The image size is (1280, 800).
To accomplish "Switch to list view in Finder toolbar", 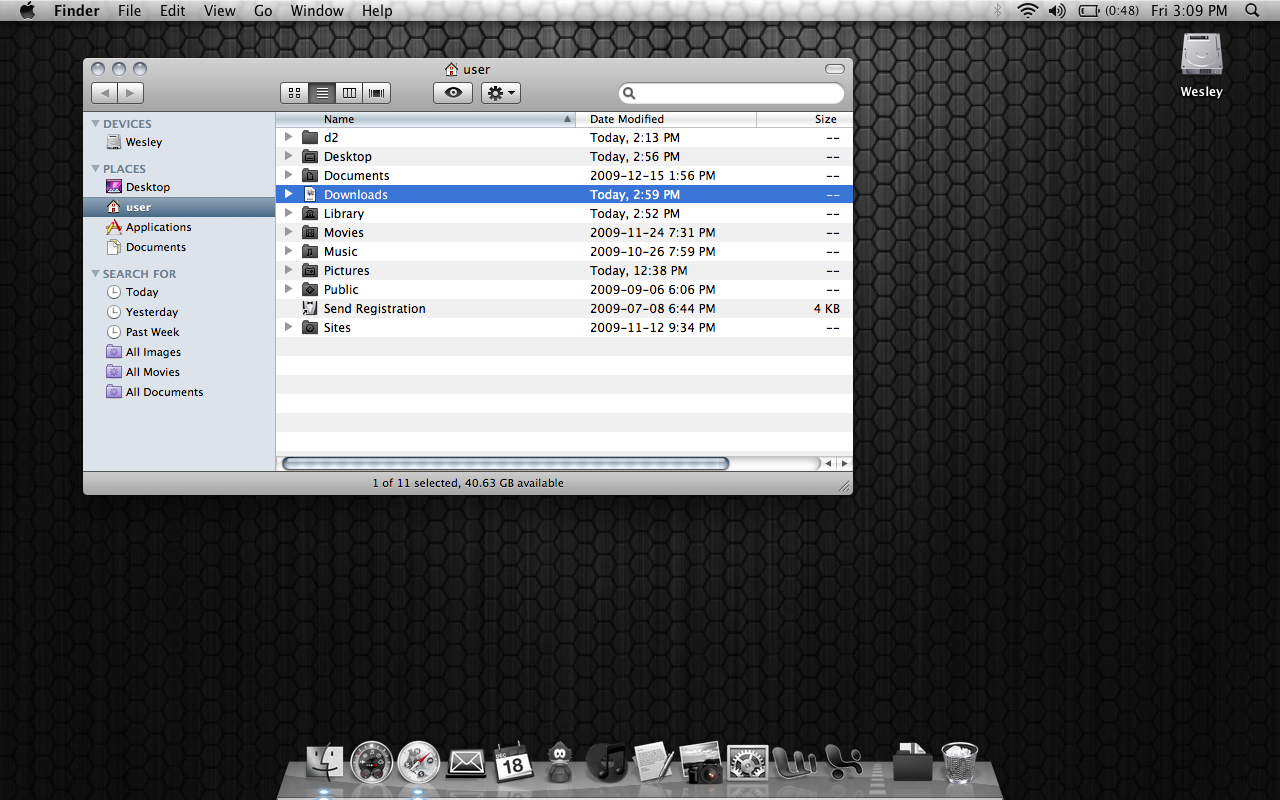I will click(322, 93).
